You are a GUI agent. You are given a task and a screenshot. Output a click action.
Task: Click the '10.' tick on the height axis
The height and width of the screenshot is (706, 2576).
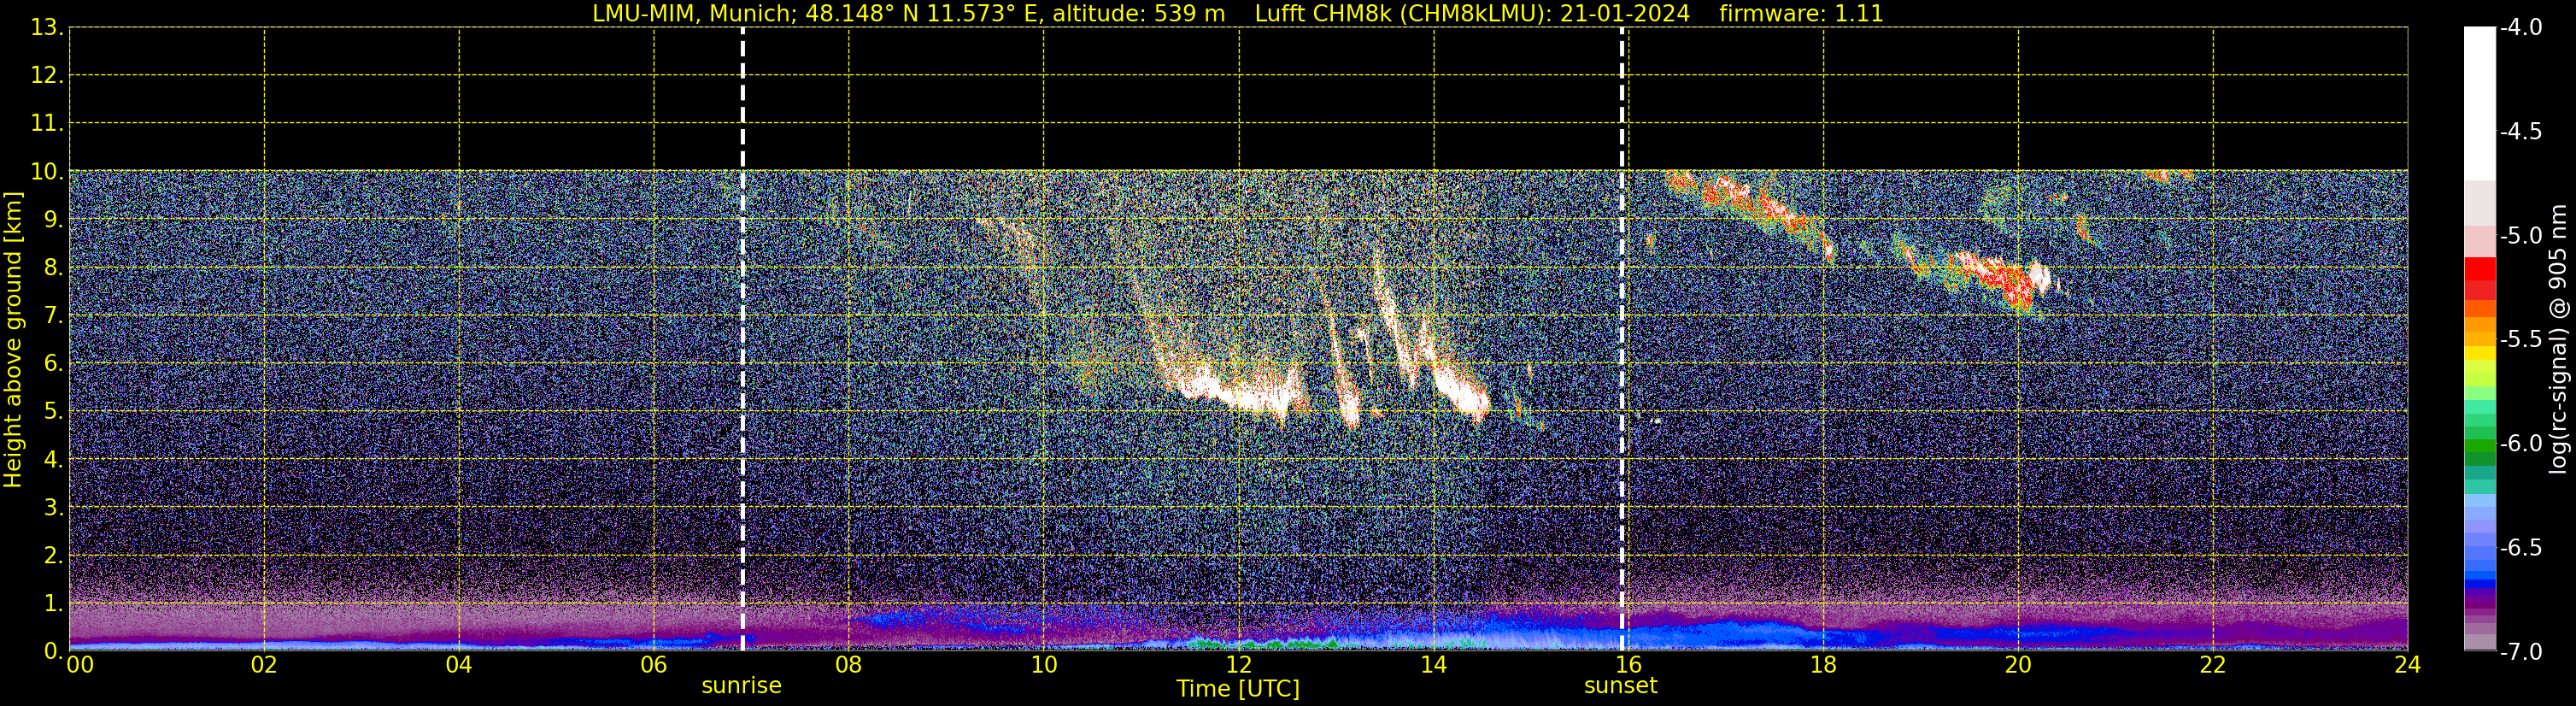[x=46, y=172]
